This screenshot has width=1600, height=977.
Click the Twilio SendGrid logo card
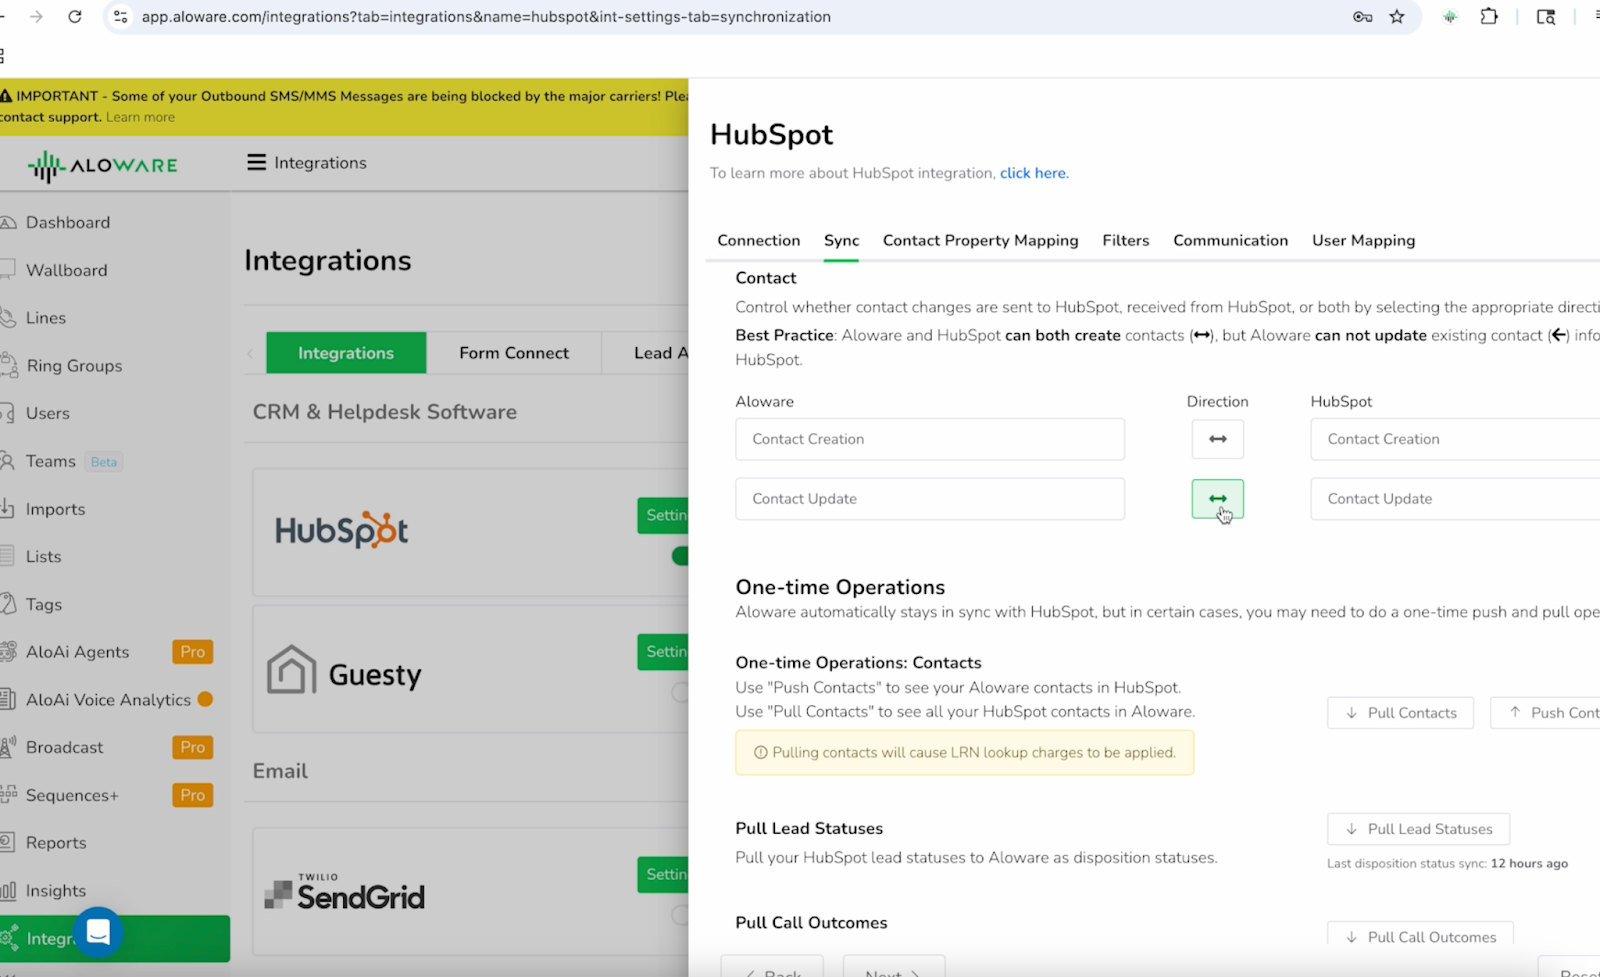[345, 891]
